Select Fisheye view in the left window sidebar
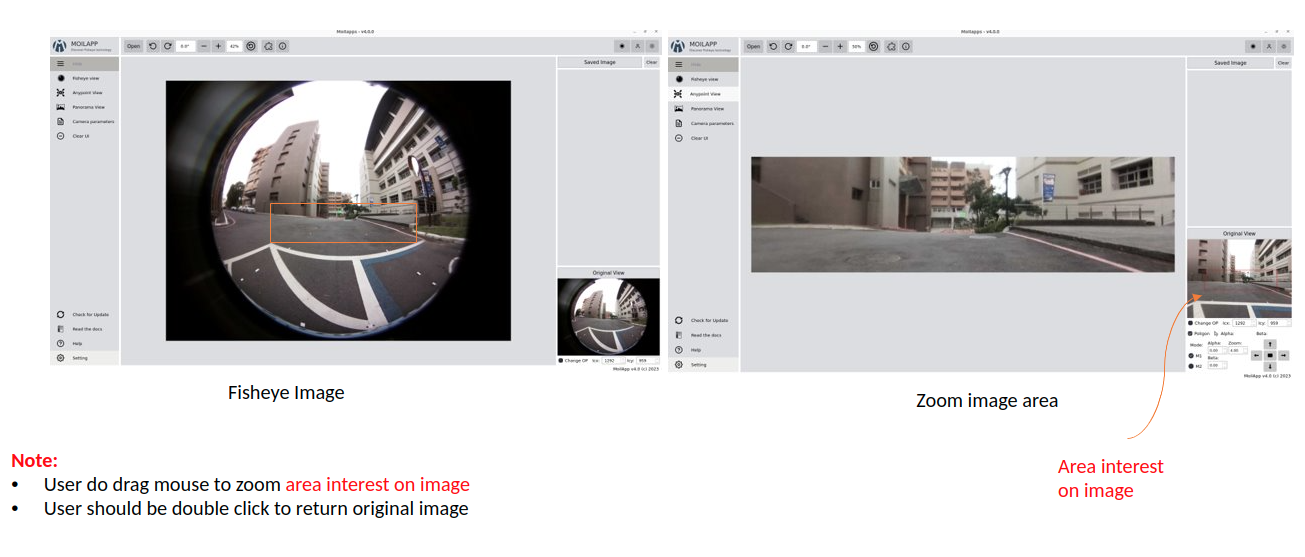Viewport: 1305px width, 557px height. 85,77
